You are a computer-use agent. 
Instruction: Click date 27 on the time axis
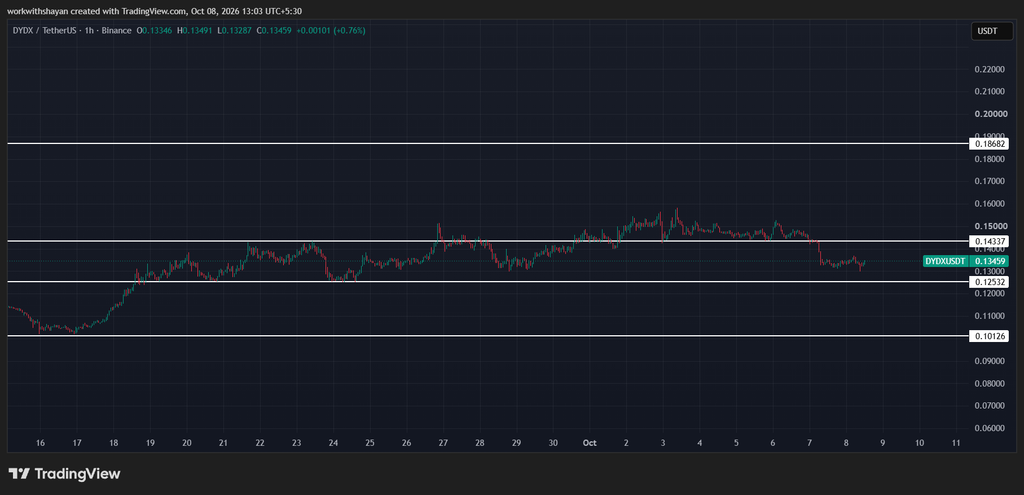pyautogui.click(x=443, y=443)
